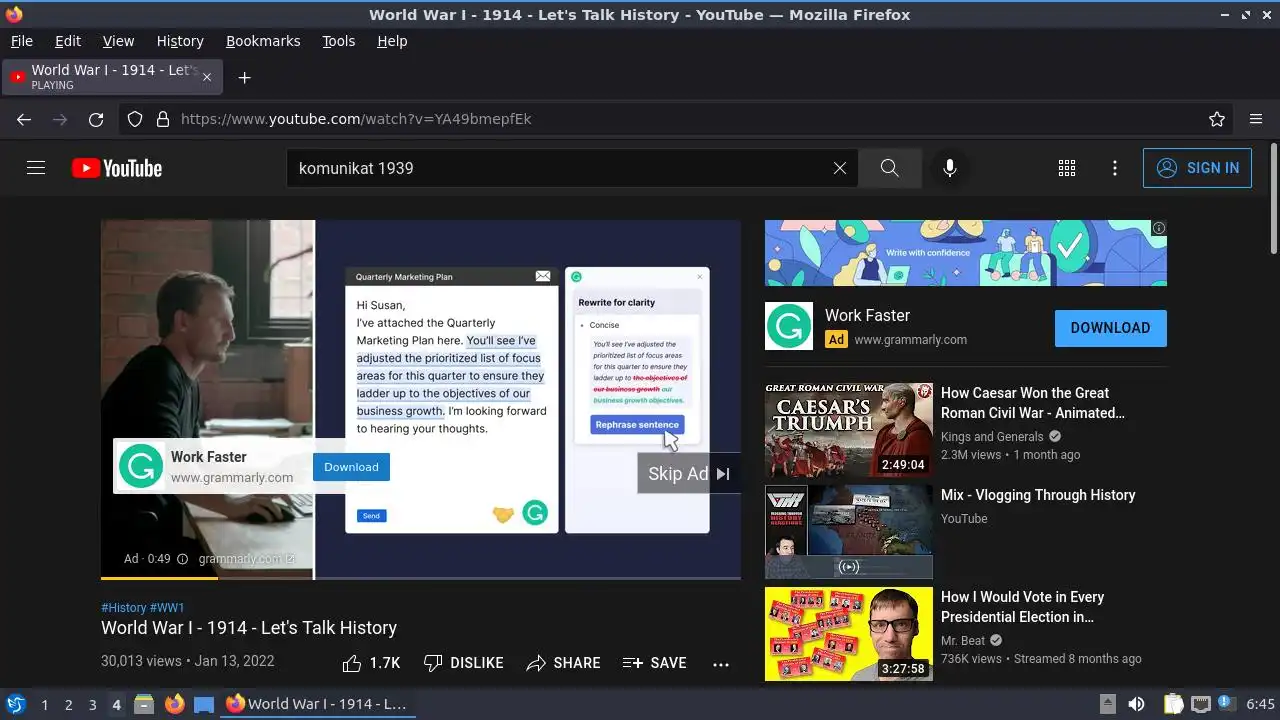Click SAVE to playlist button

[x=654, y=663]
